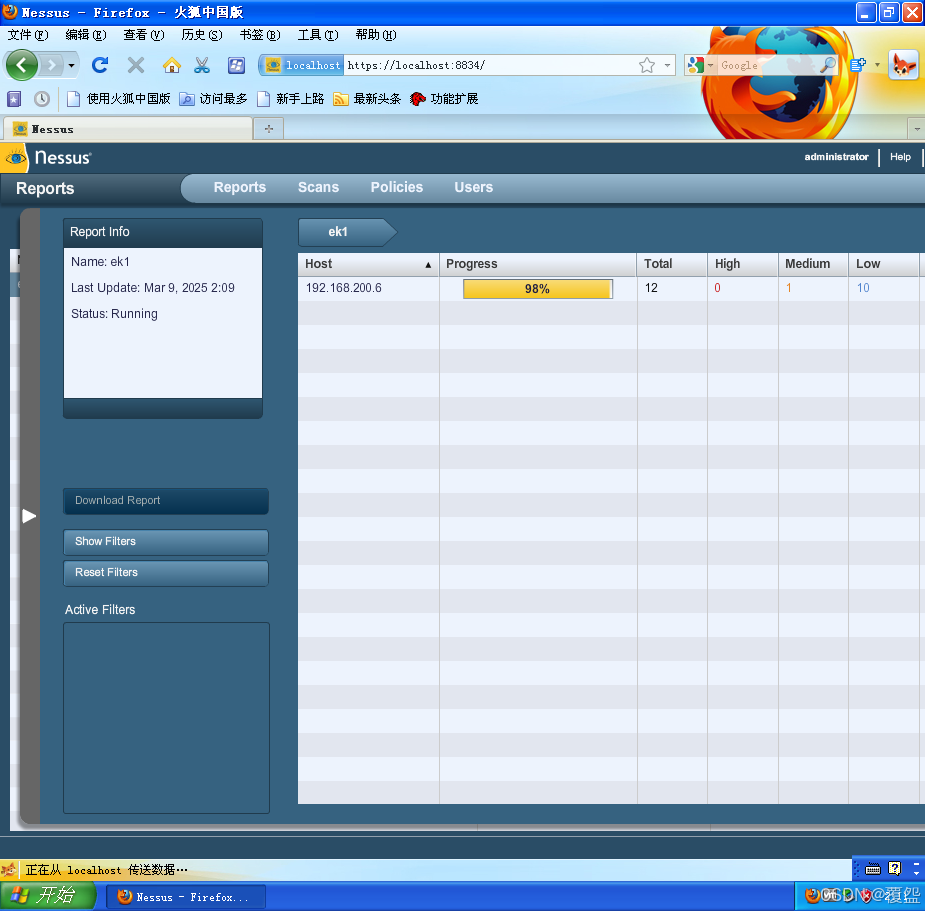Sort by the Host column header

click(368, 264)
